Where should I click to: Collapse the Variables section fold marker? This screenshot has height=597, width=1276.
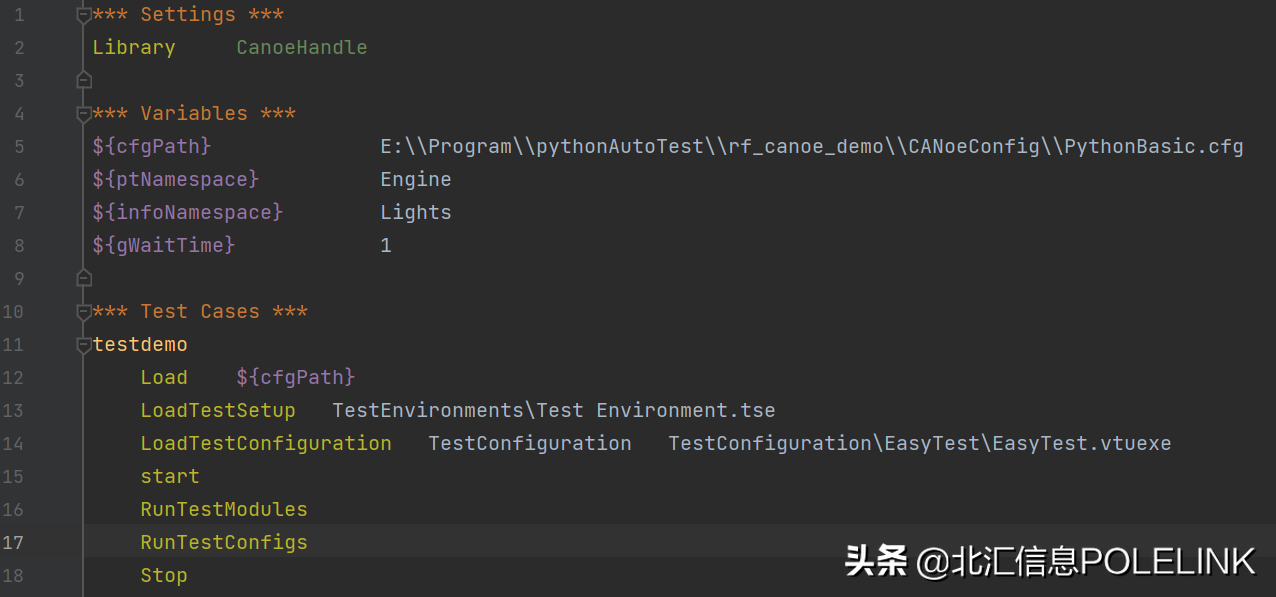point(84,114)
